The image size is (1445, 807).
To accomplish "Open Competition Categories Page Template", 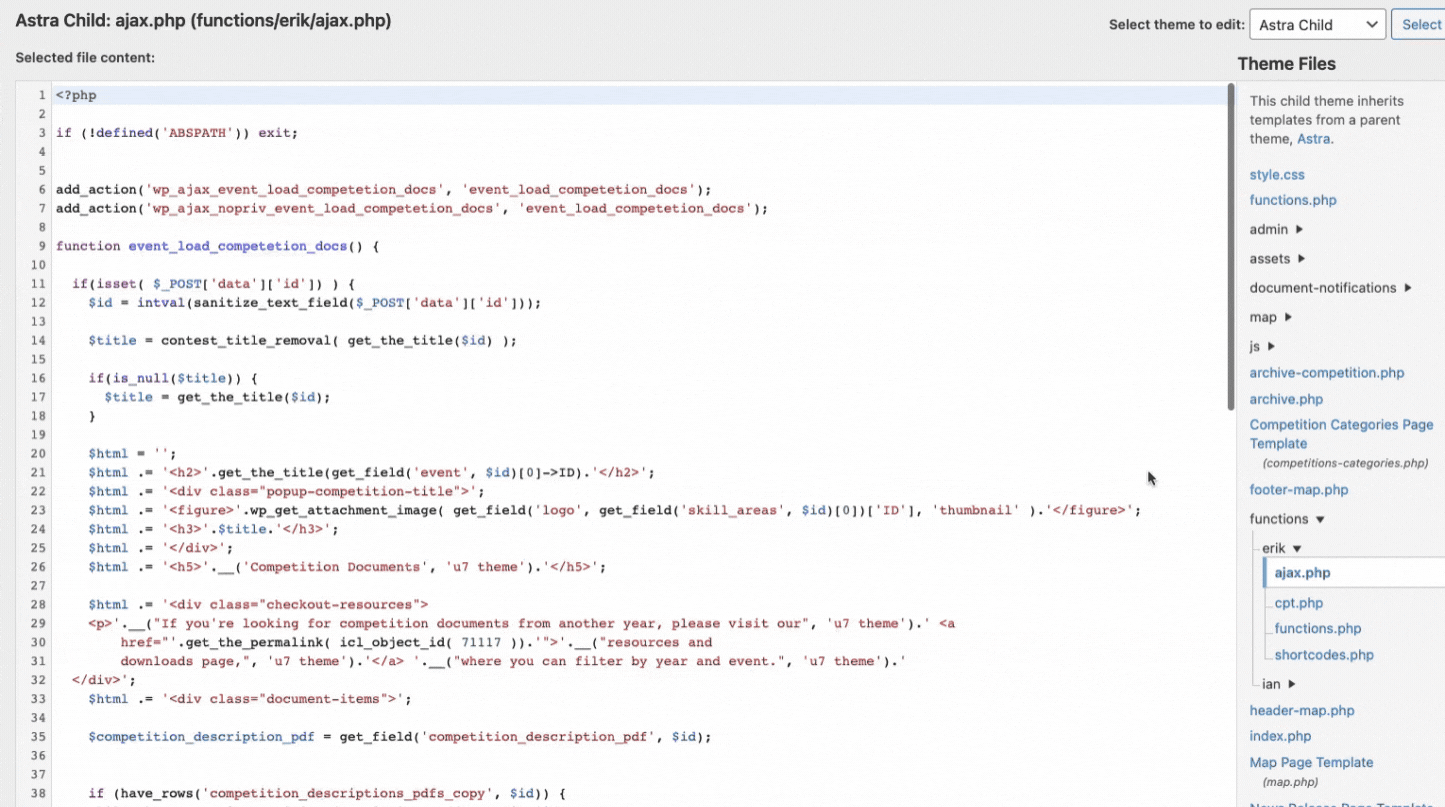I will tap(1341, 434).
